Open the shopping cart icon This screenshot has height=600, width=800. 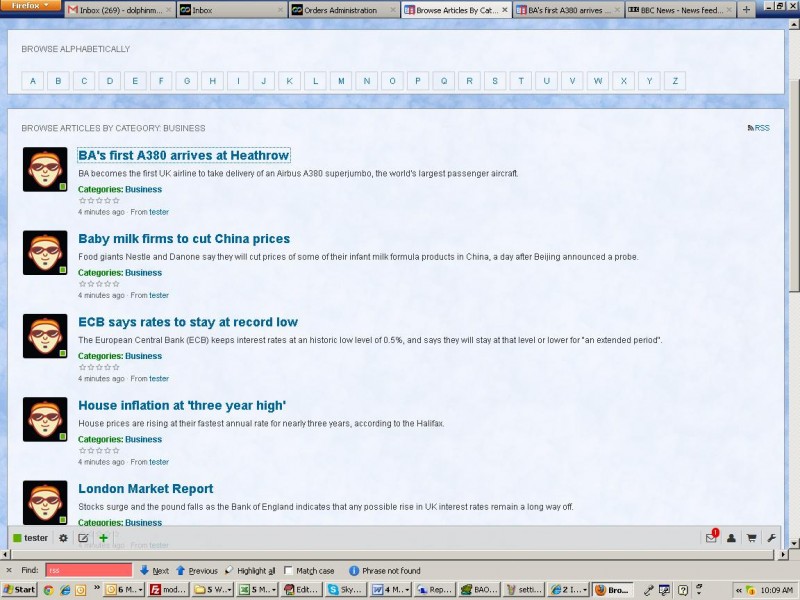pos(752,538)
